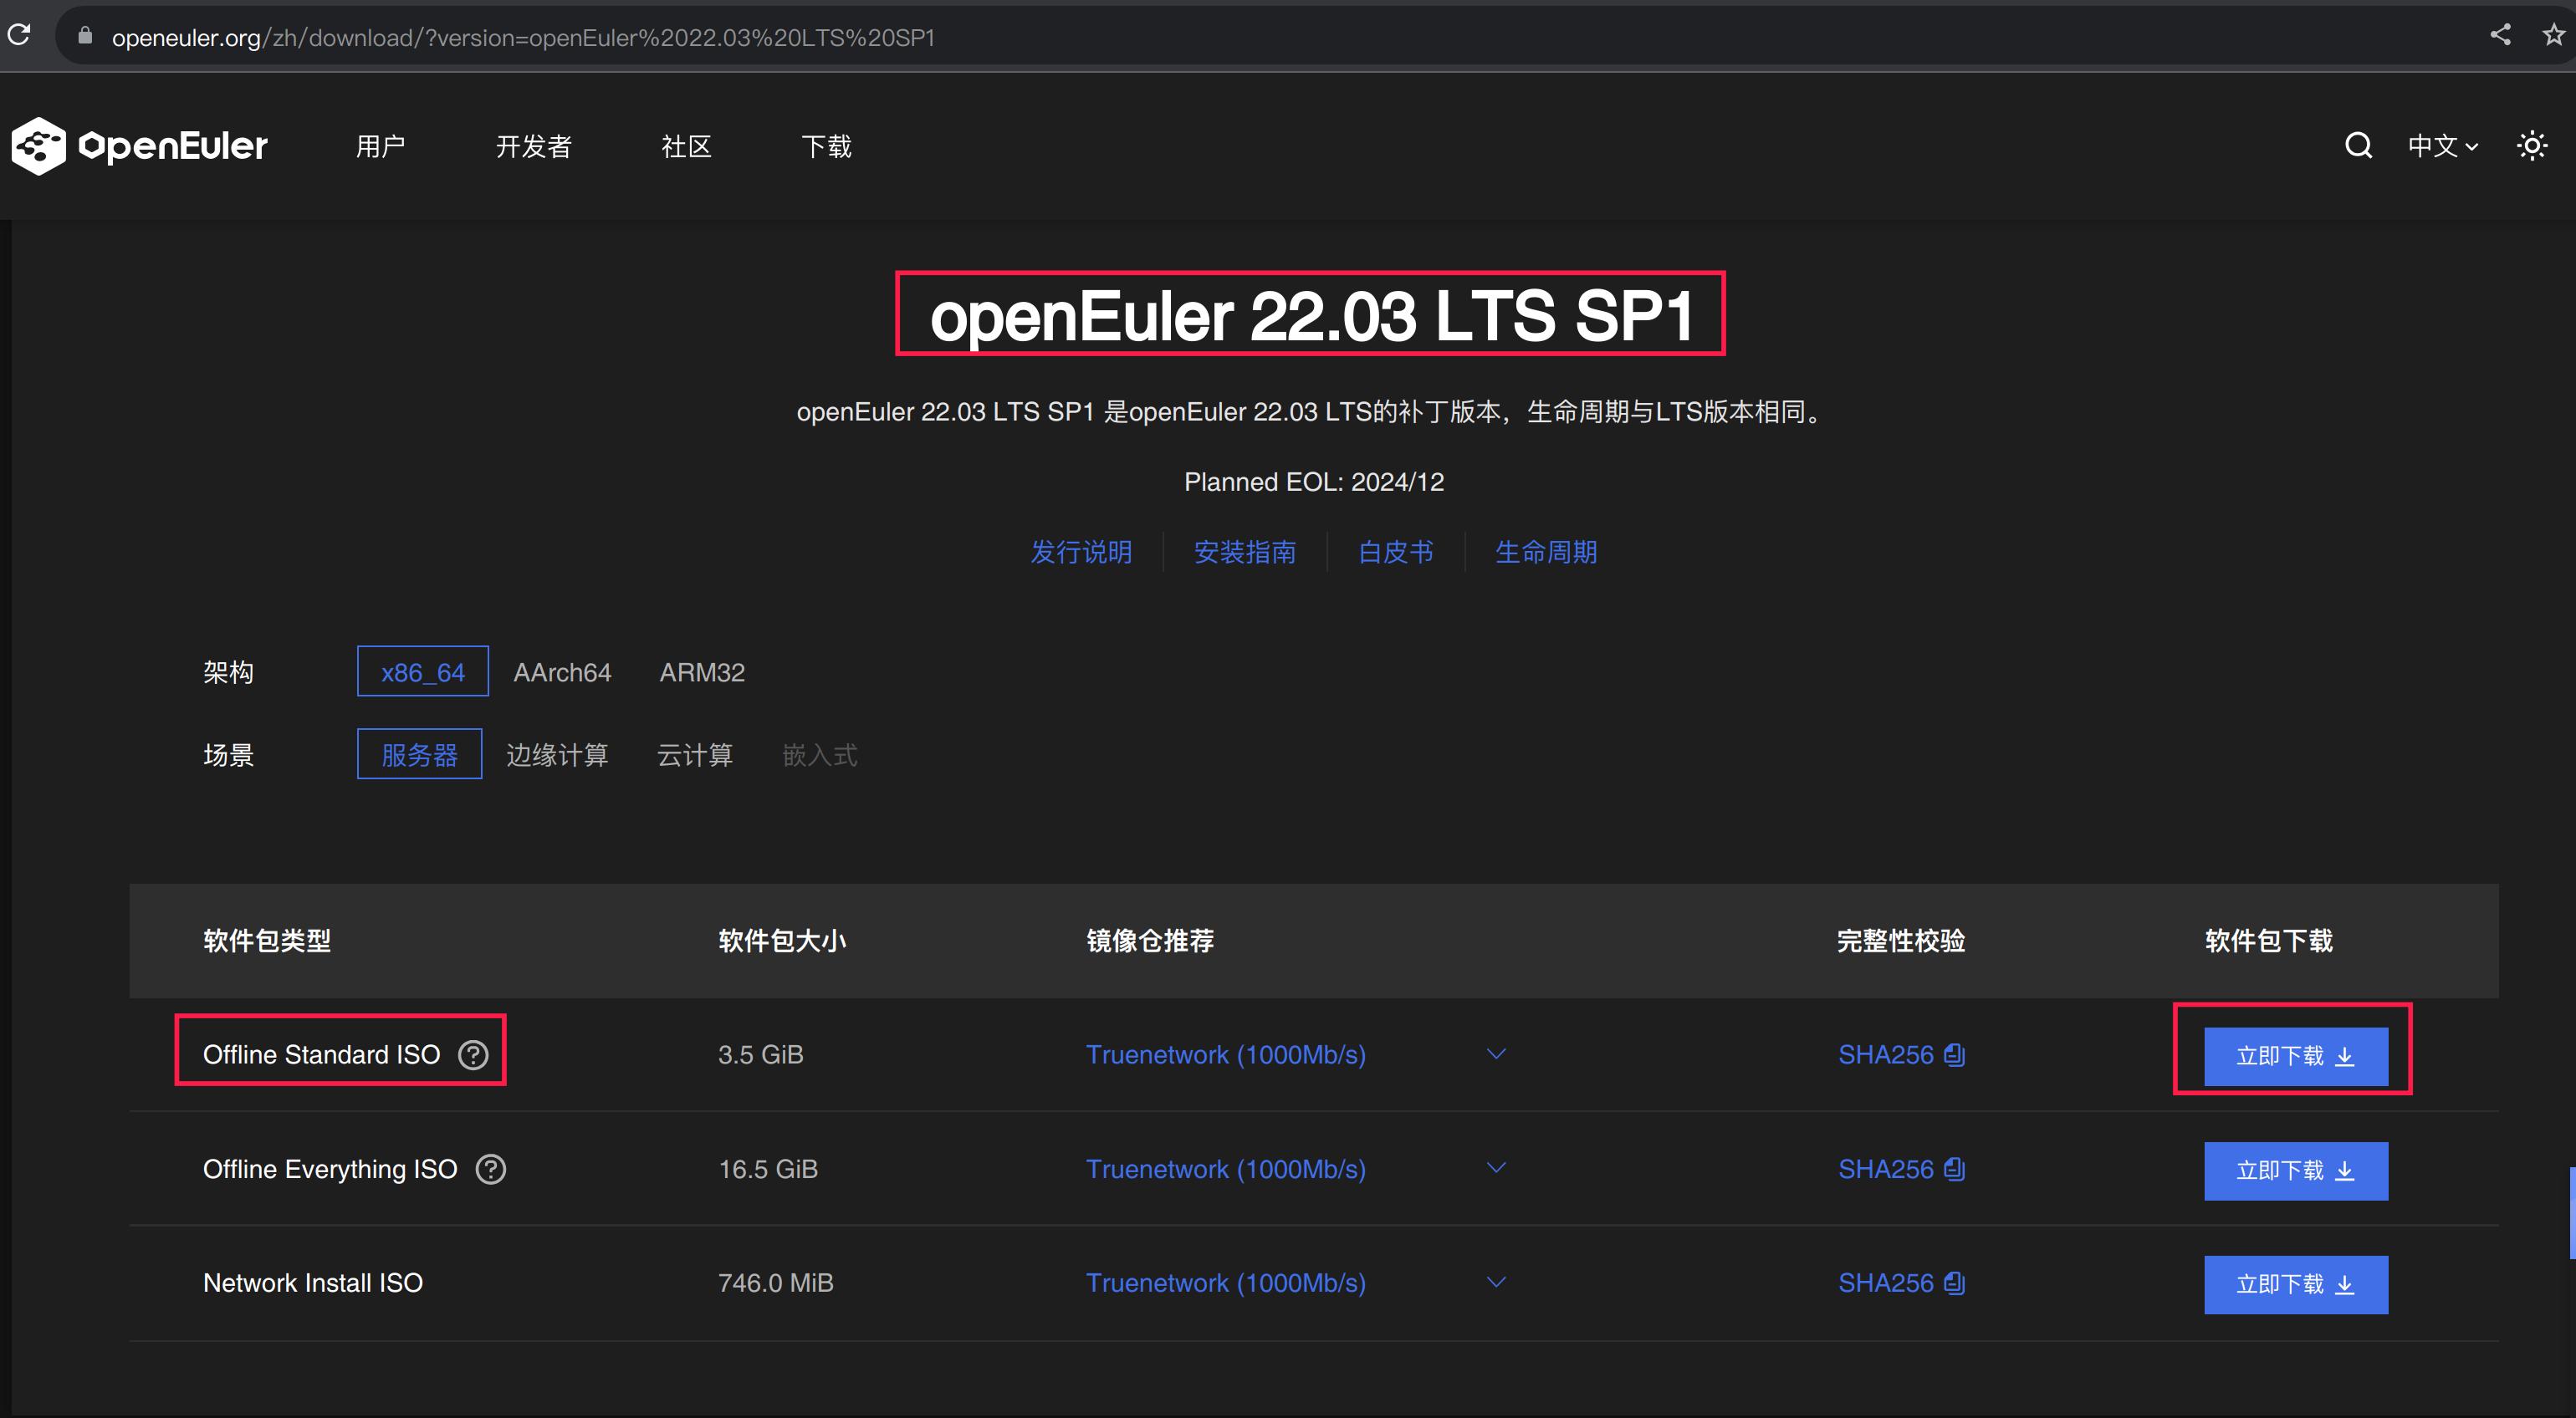This screenshot has width=2576, height=1418.
Task: Choose the 云计算 scenario option
Action: (695, 755)
